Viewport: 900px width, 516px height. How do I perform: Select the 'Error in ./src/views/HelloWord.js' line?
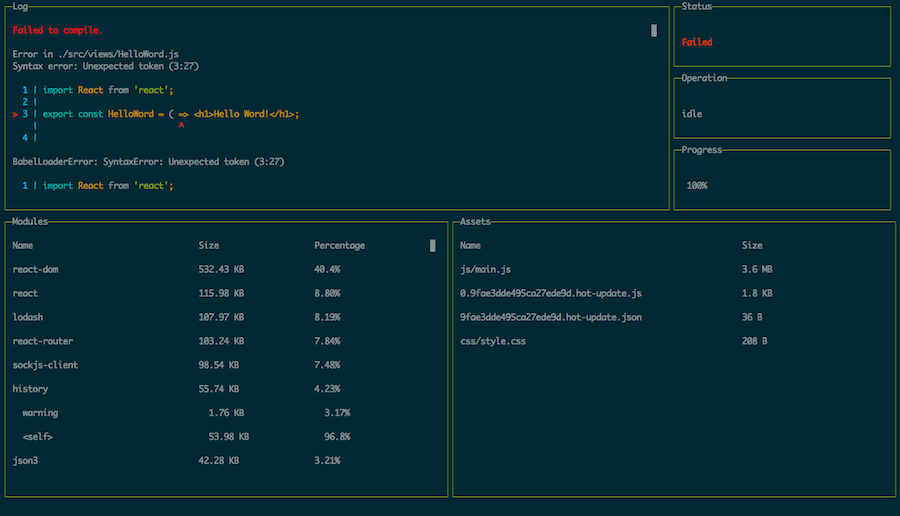click(95, 54)
